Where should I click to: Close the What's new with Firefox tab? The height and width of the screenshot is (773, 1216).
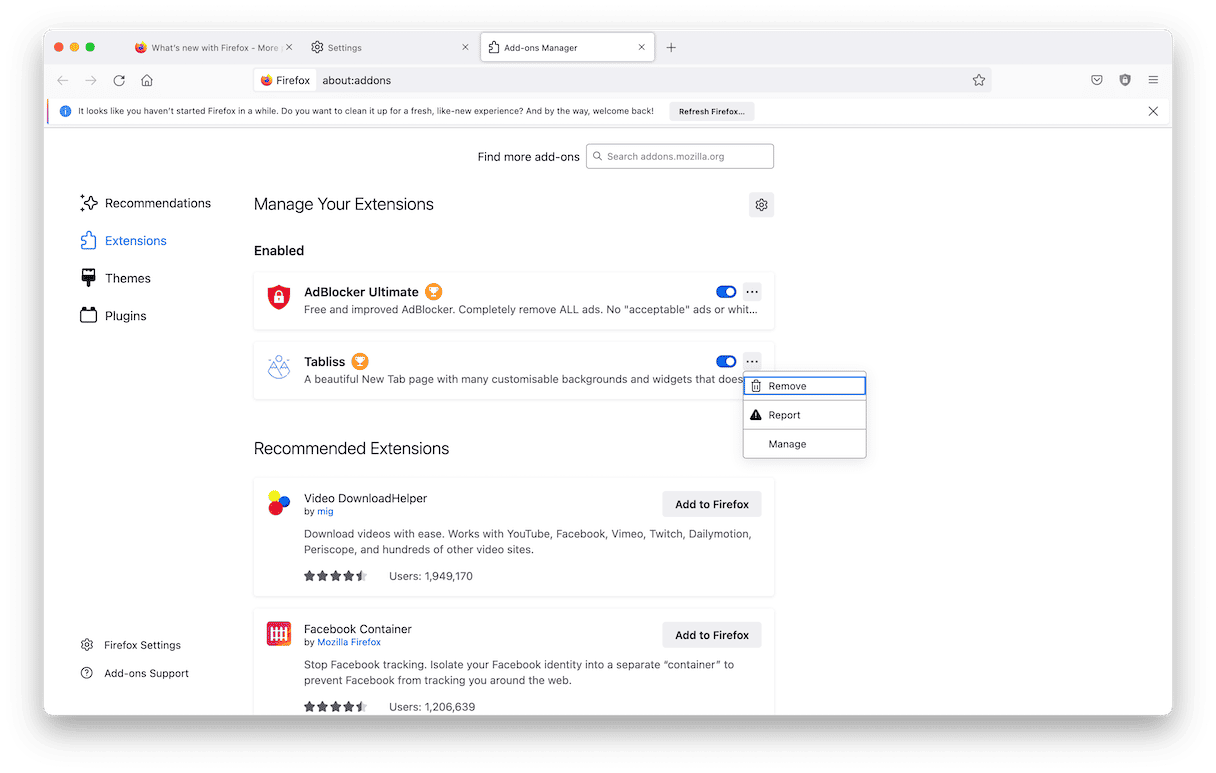(x=289, y=47)
